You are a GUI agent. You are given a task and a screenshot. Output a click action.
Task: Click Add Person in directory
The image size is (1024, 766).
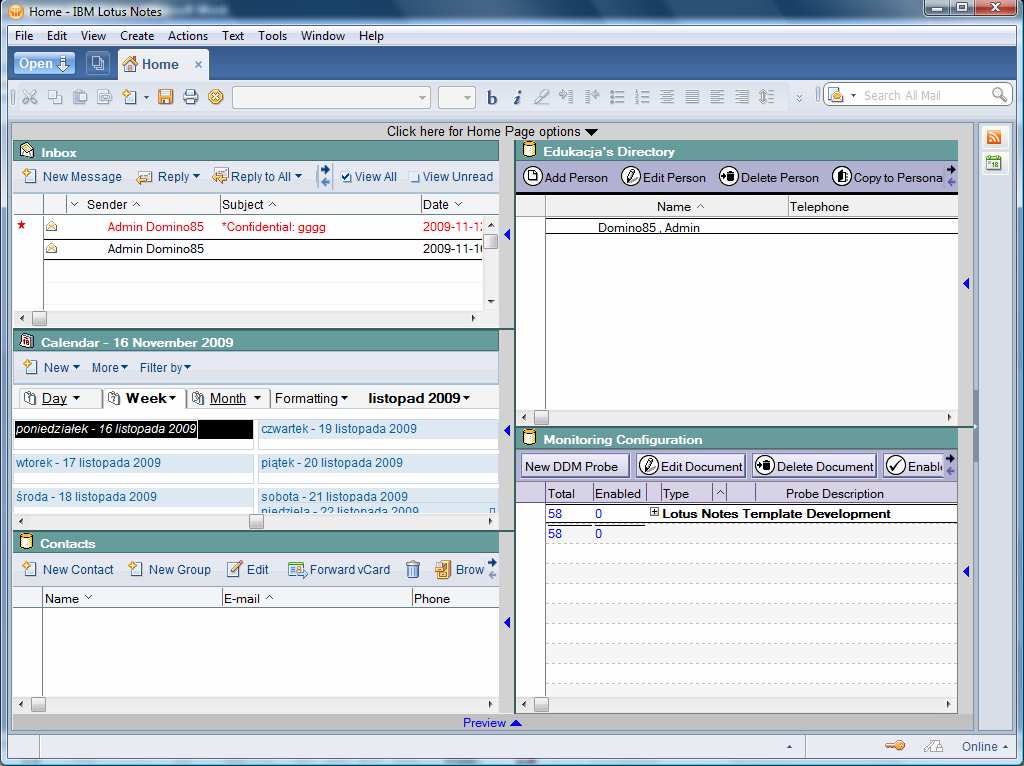566,176
